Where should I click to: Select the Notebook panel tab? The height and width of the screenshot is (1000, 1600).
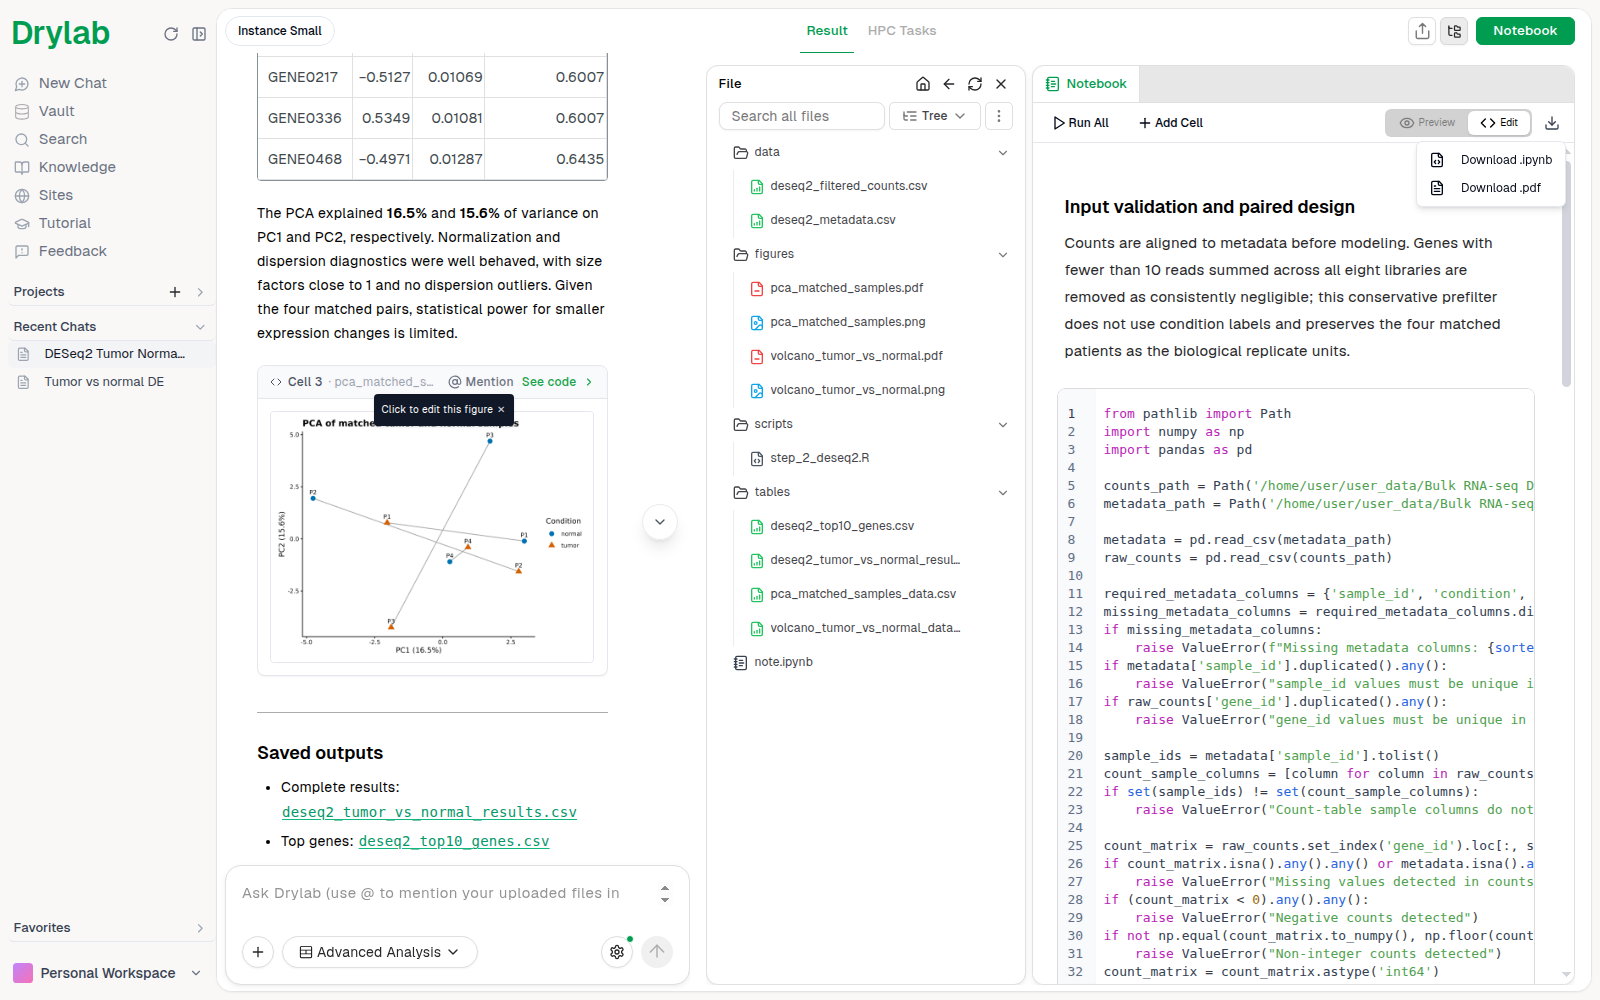click(x=1086, y=84)
